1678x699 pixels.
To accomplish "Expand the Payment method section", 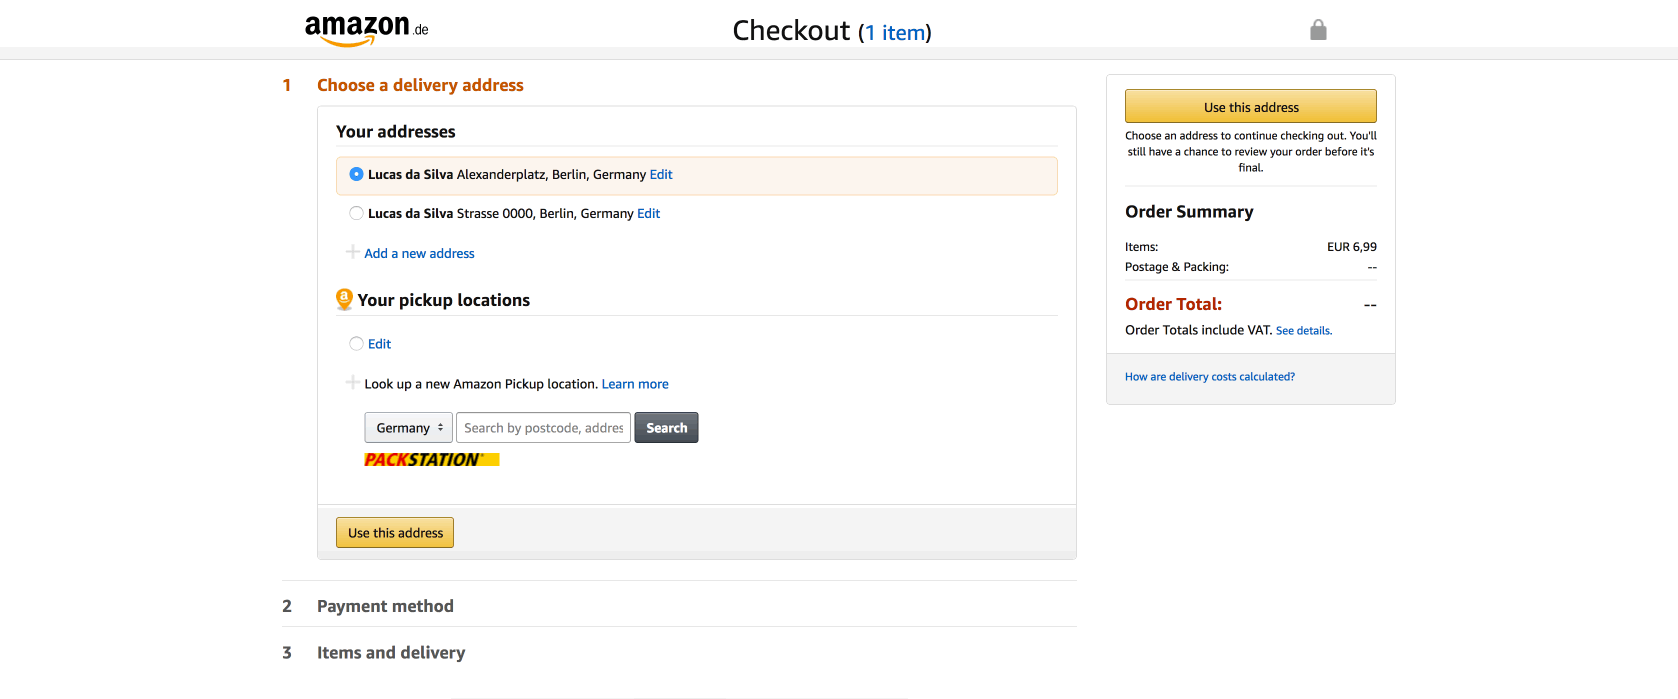I will click(x=385, y=606).
